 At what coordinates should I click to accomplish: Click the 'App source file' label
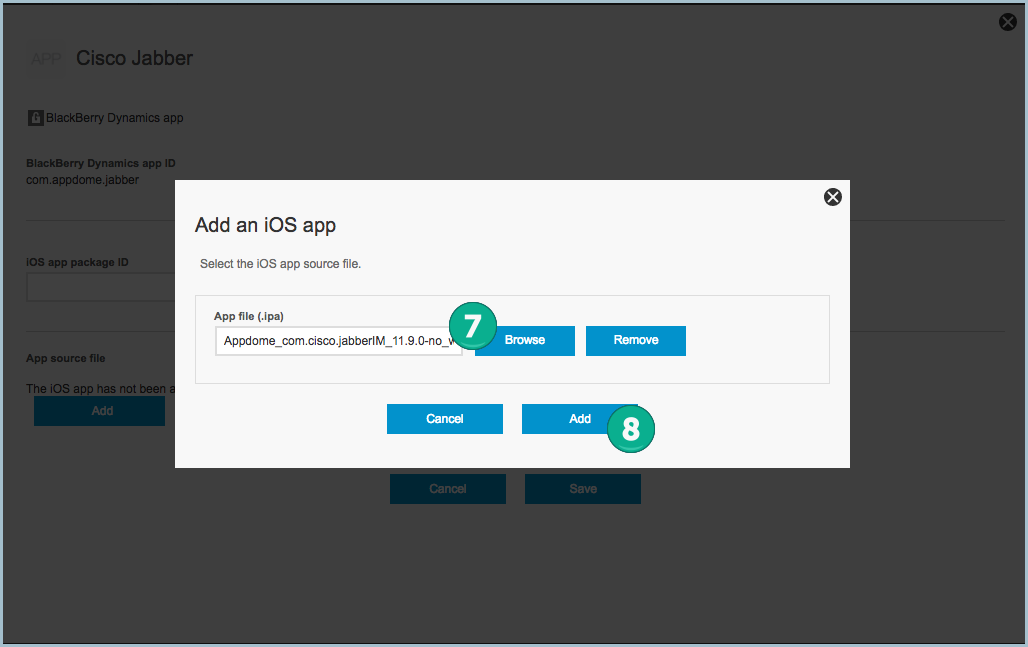tap(66, 359)
